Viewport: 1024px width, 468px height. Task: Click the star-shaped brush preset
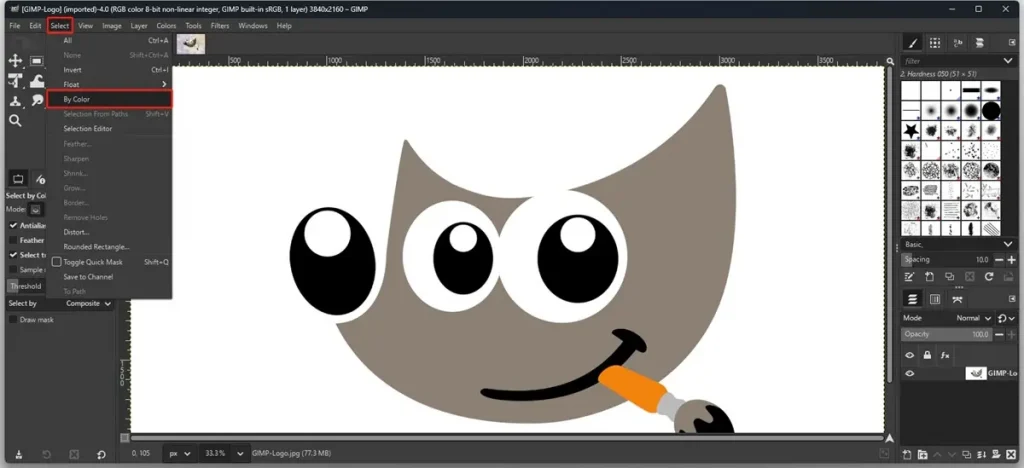pyautogui.click(x=912, y=131)
